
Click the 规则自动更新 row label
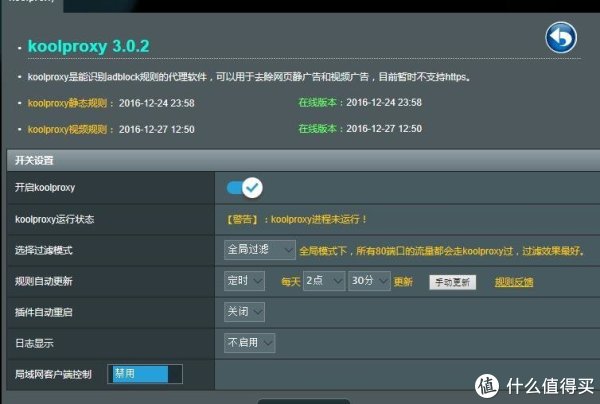[44, 282]
